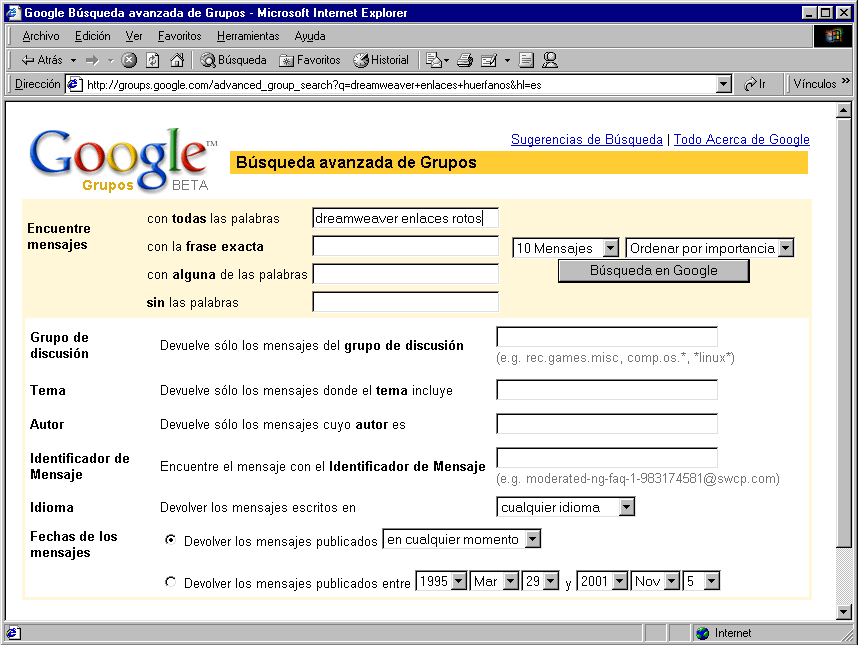Image resolution: width=858 pixels, height=645 pixels.
Task: Open the Atrás history dropdown arrow
Action: (73, 60)
